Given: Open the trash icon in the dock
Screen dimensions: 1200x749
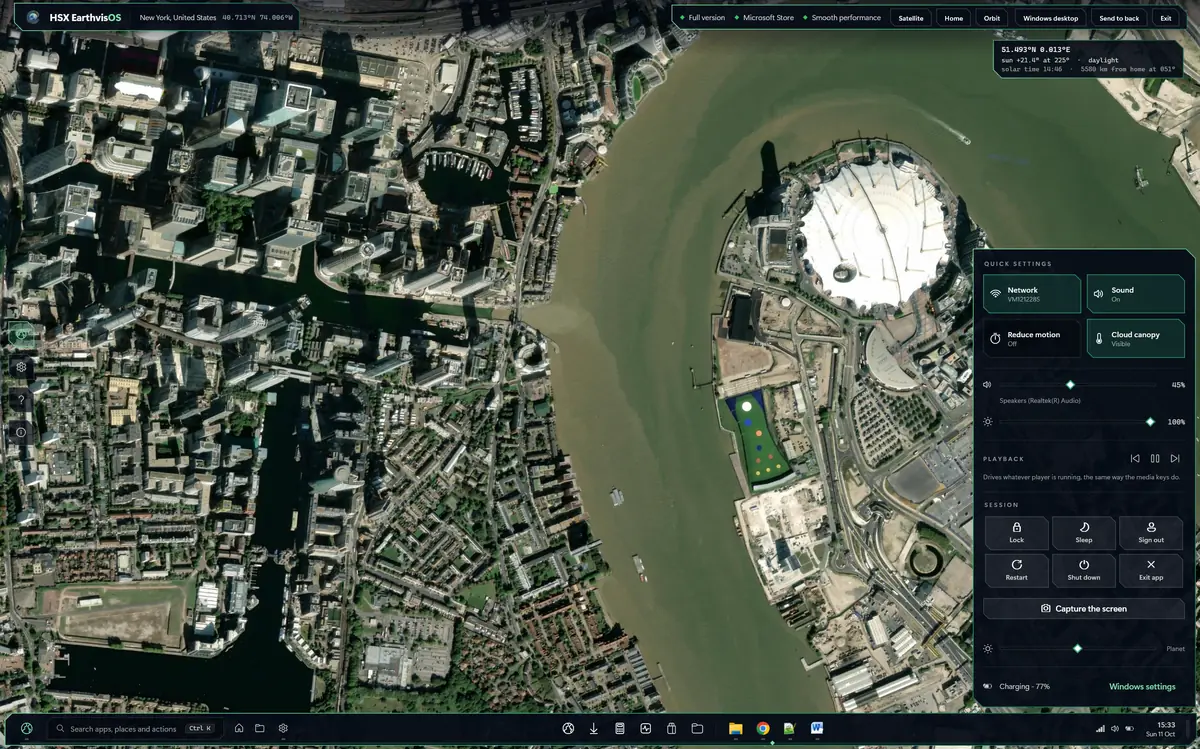Looking at the screenshot, I should (x=672, y=728).
